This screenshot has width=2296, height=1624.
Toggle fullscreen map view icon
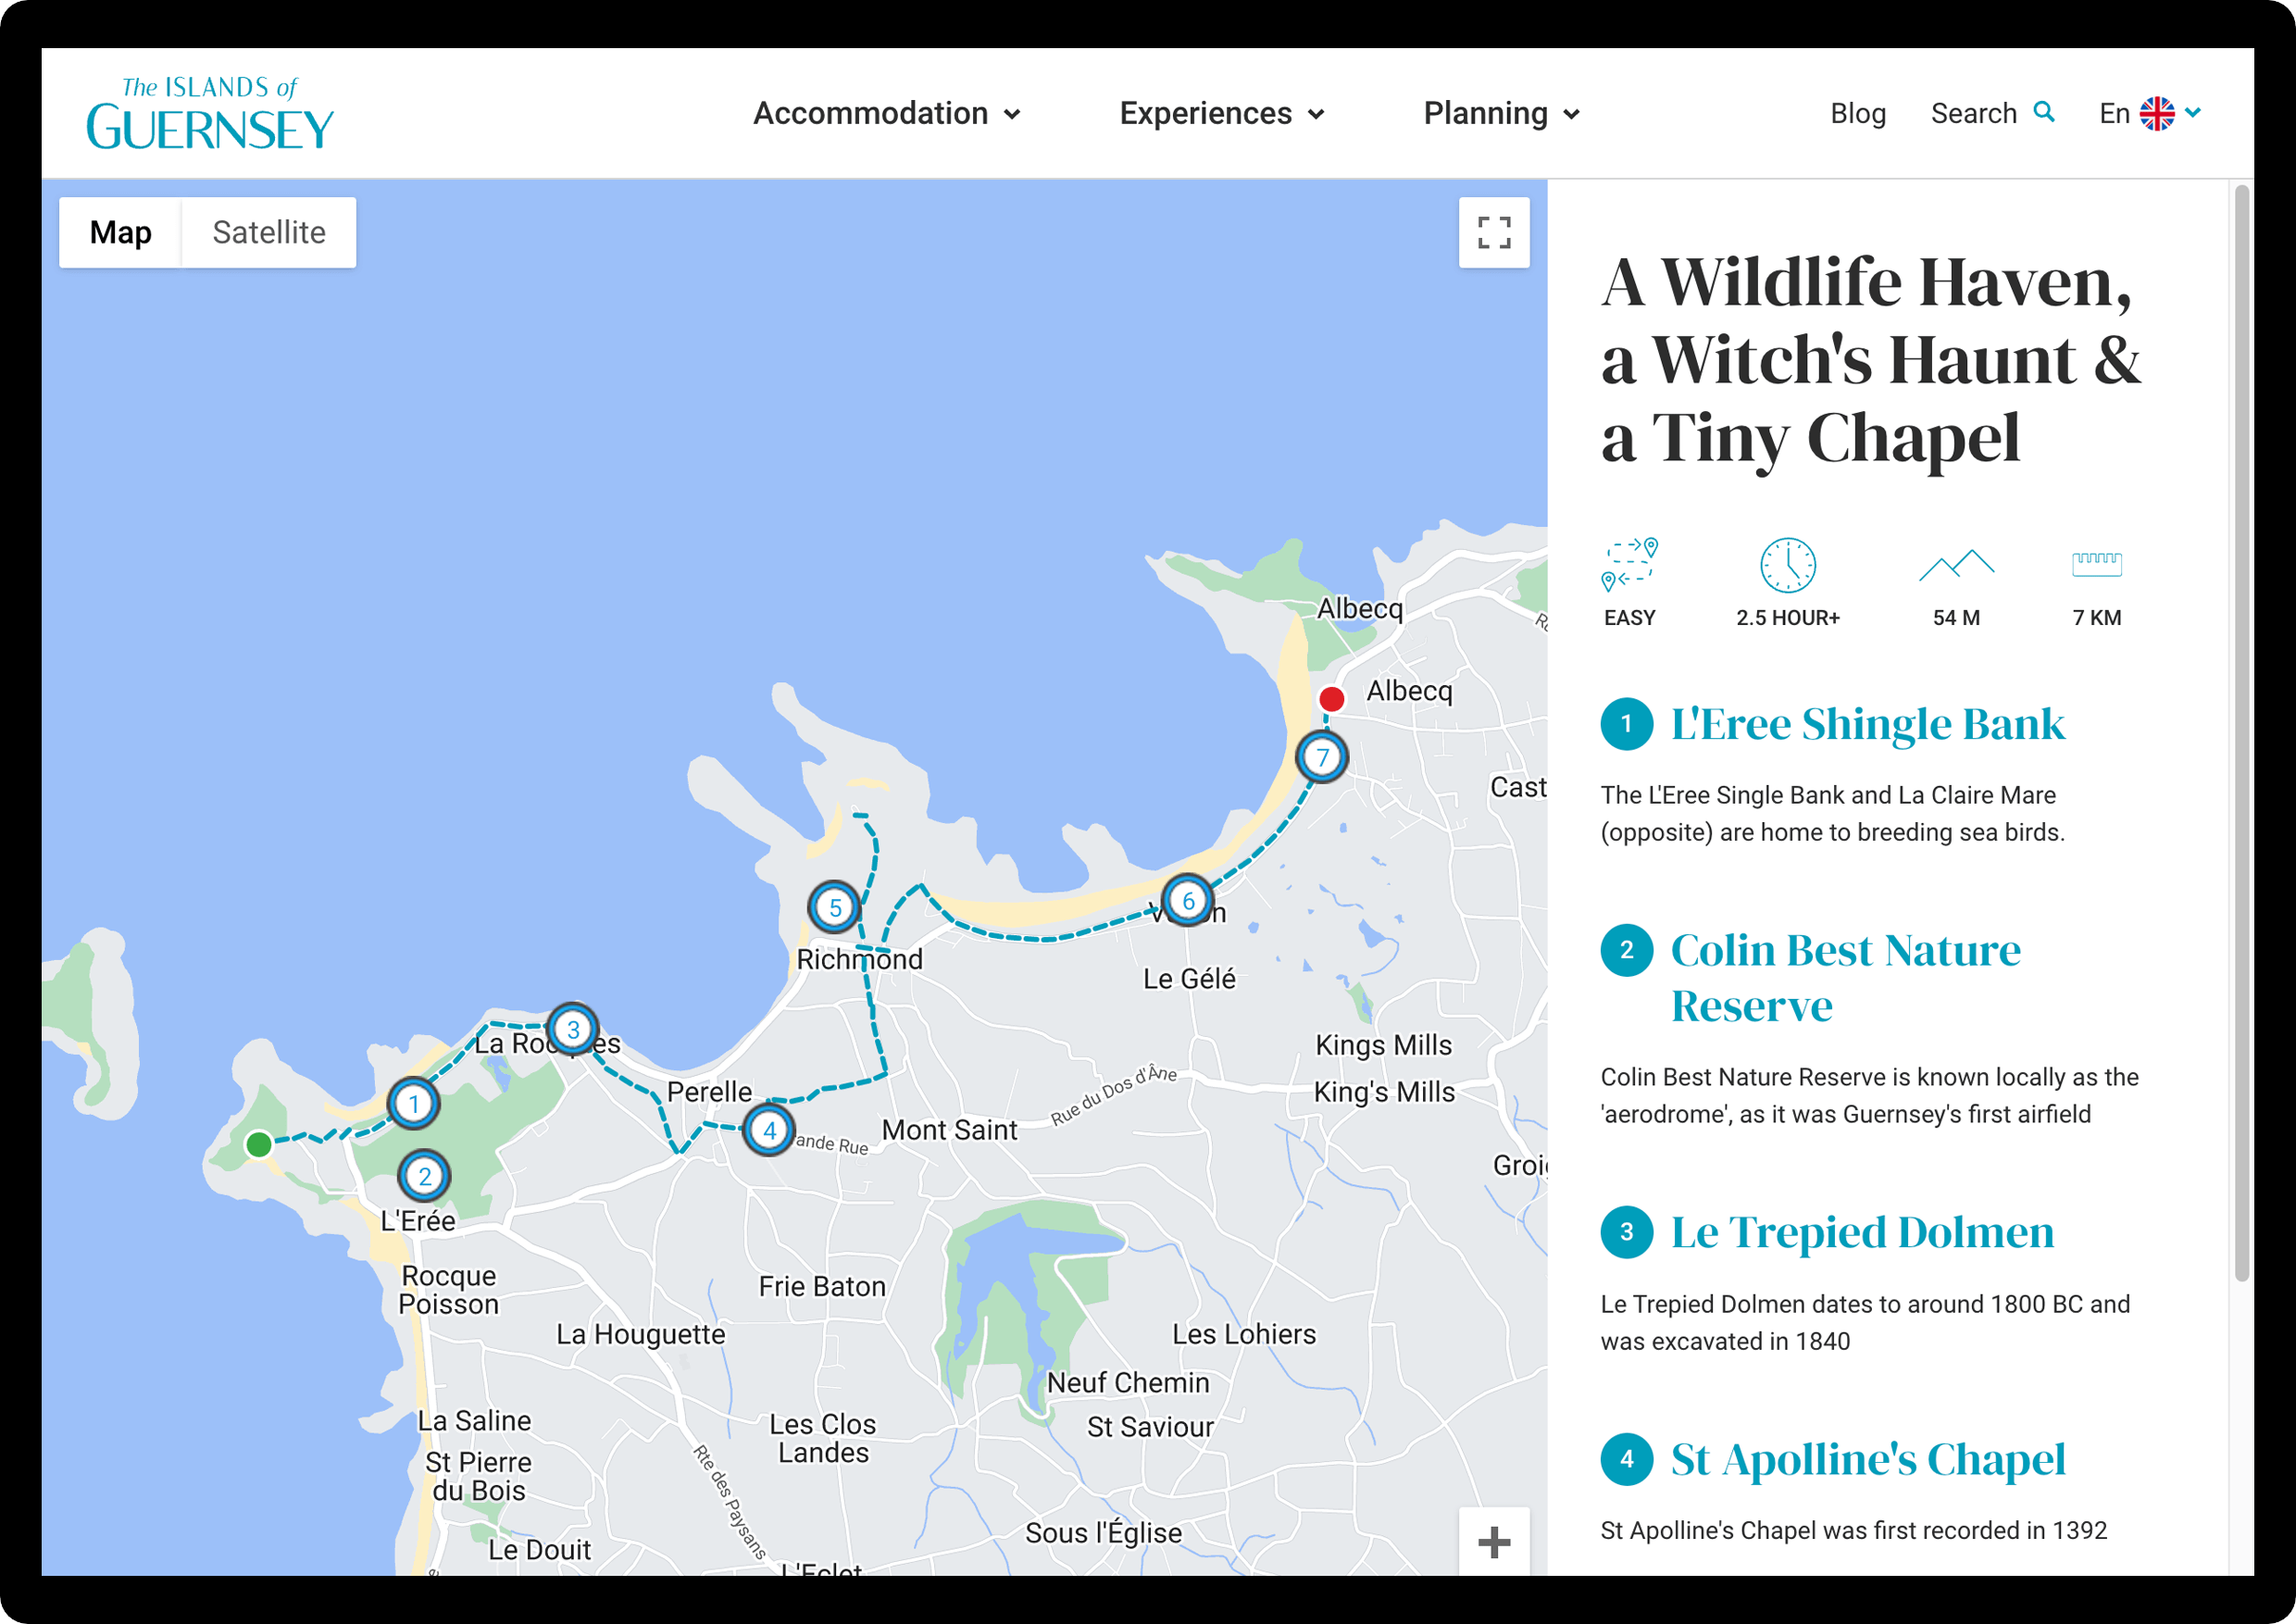1493,233
